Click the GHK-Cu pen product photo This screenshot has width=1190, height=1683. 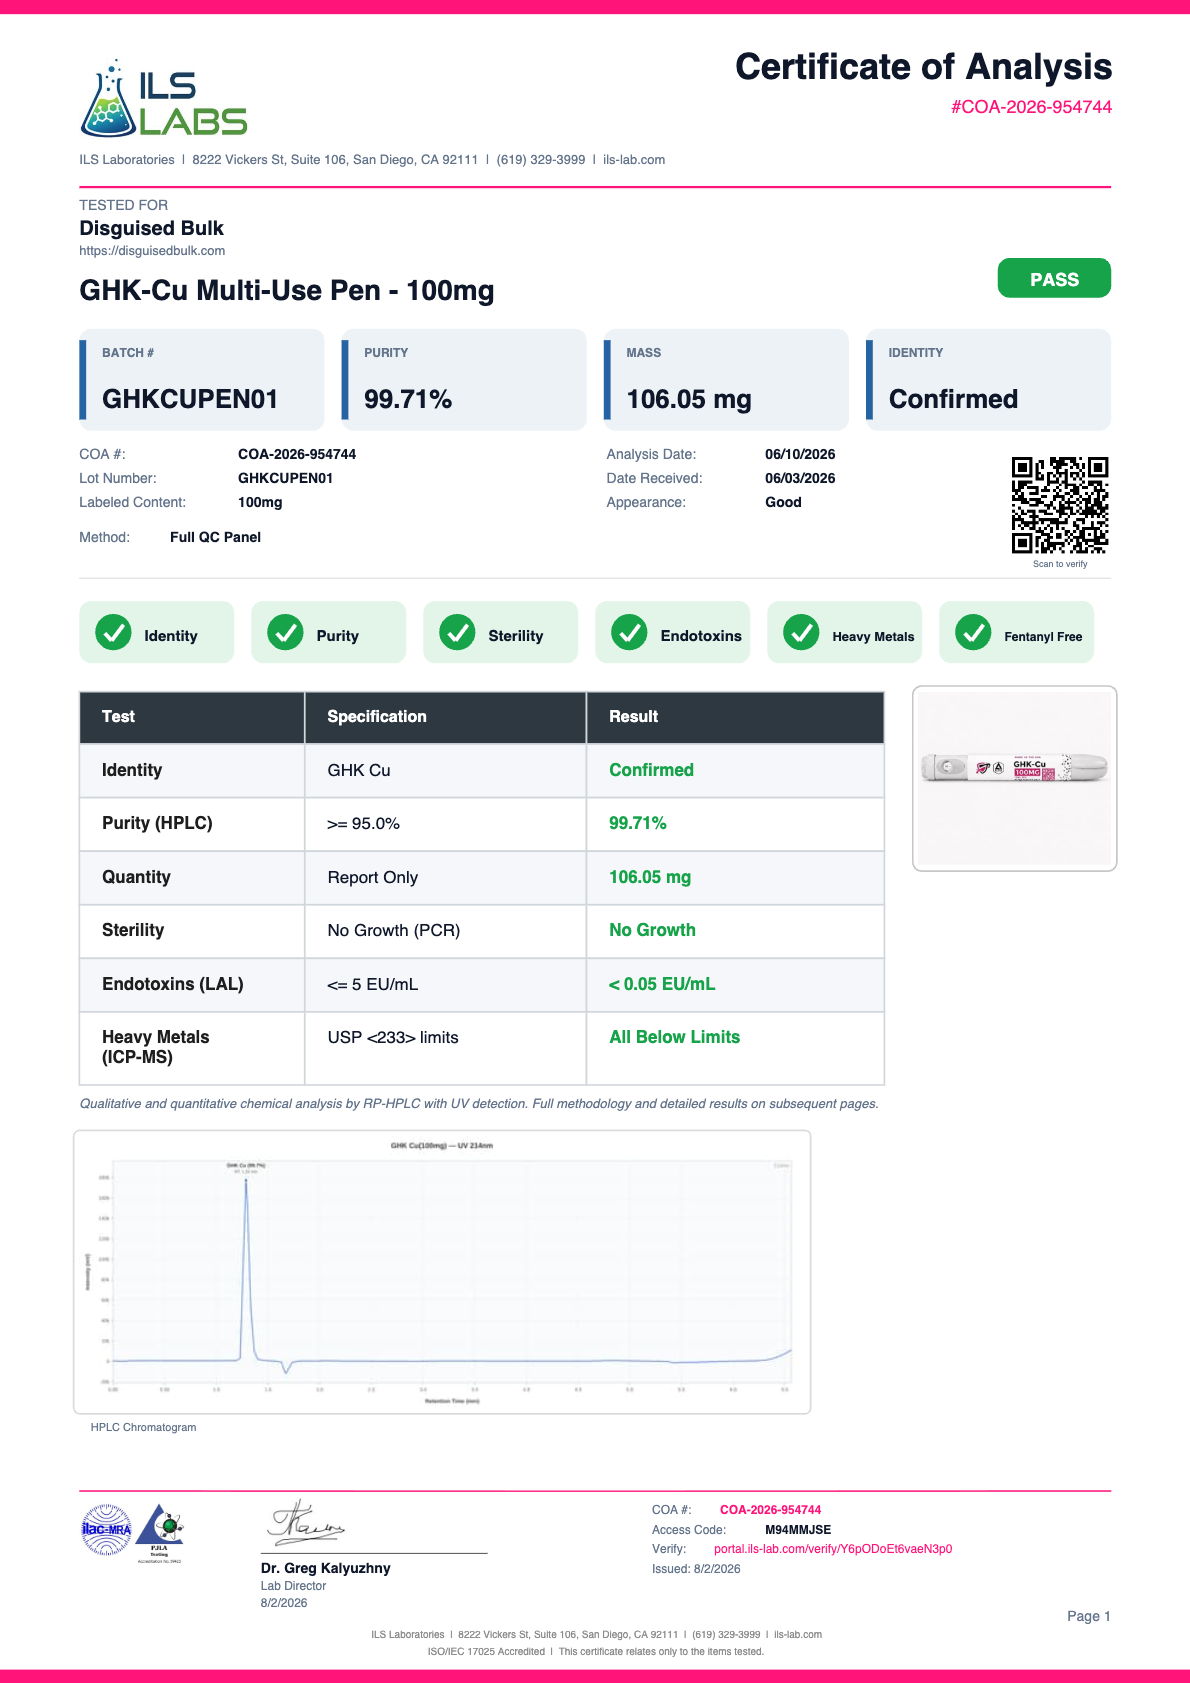1014,778
